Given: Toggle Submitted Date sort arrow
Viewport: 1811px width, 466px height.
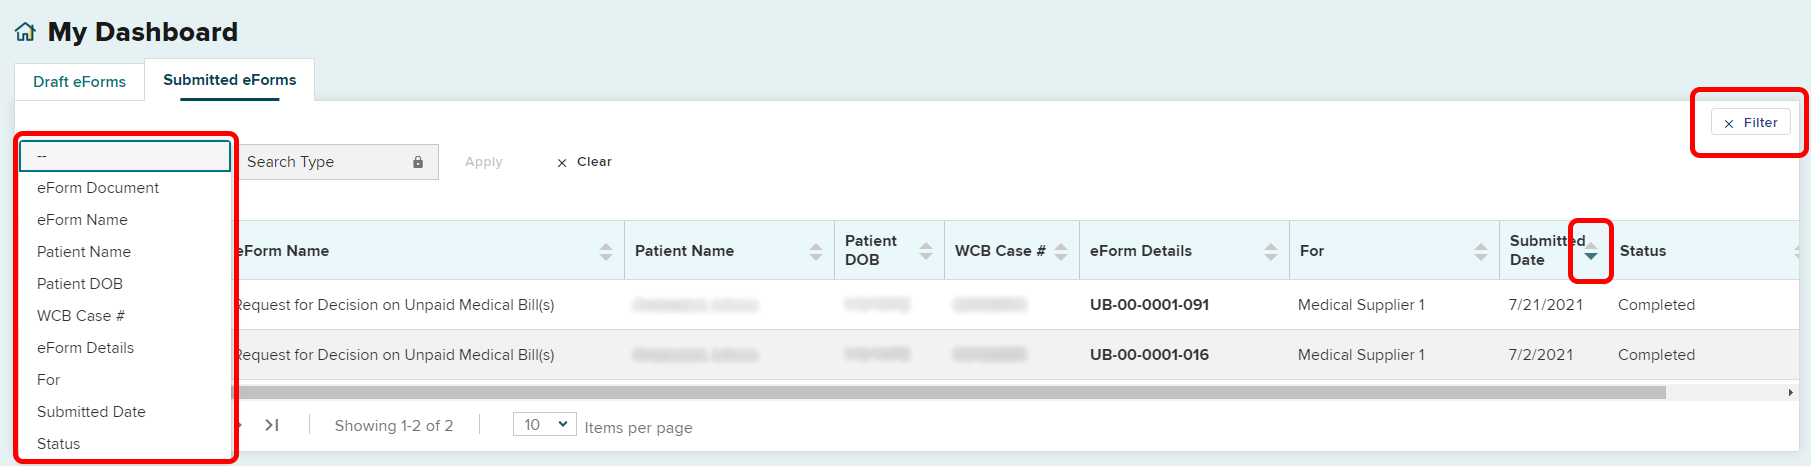Looking at the screenshot, I should 1591,251.
